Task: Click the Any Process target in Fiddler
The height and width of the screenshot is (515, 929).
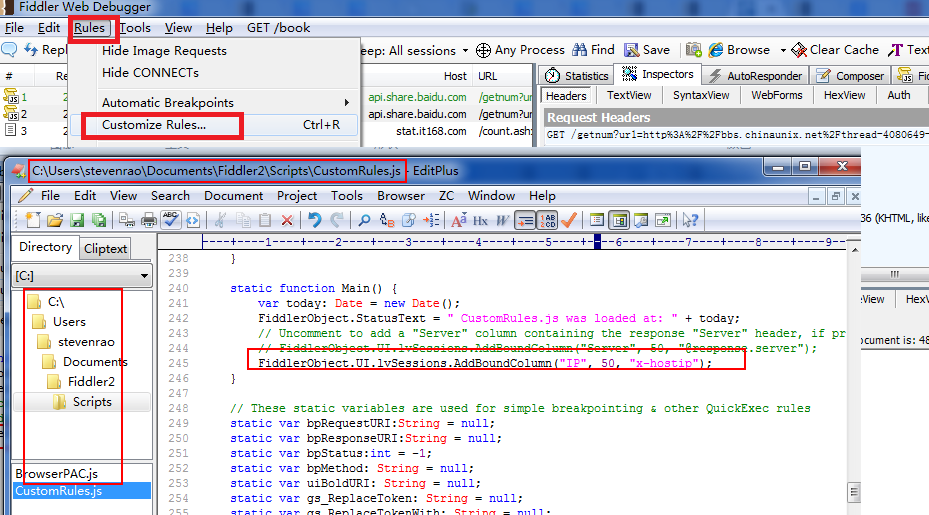Action: click(520, 50)
